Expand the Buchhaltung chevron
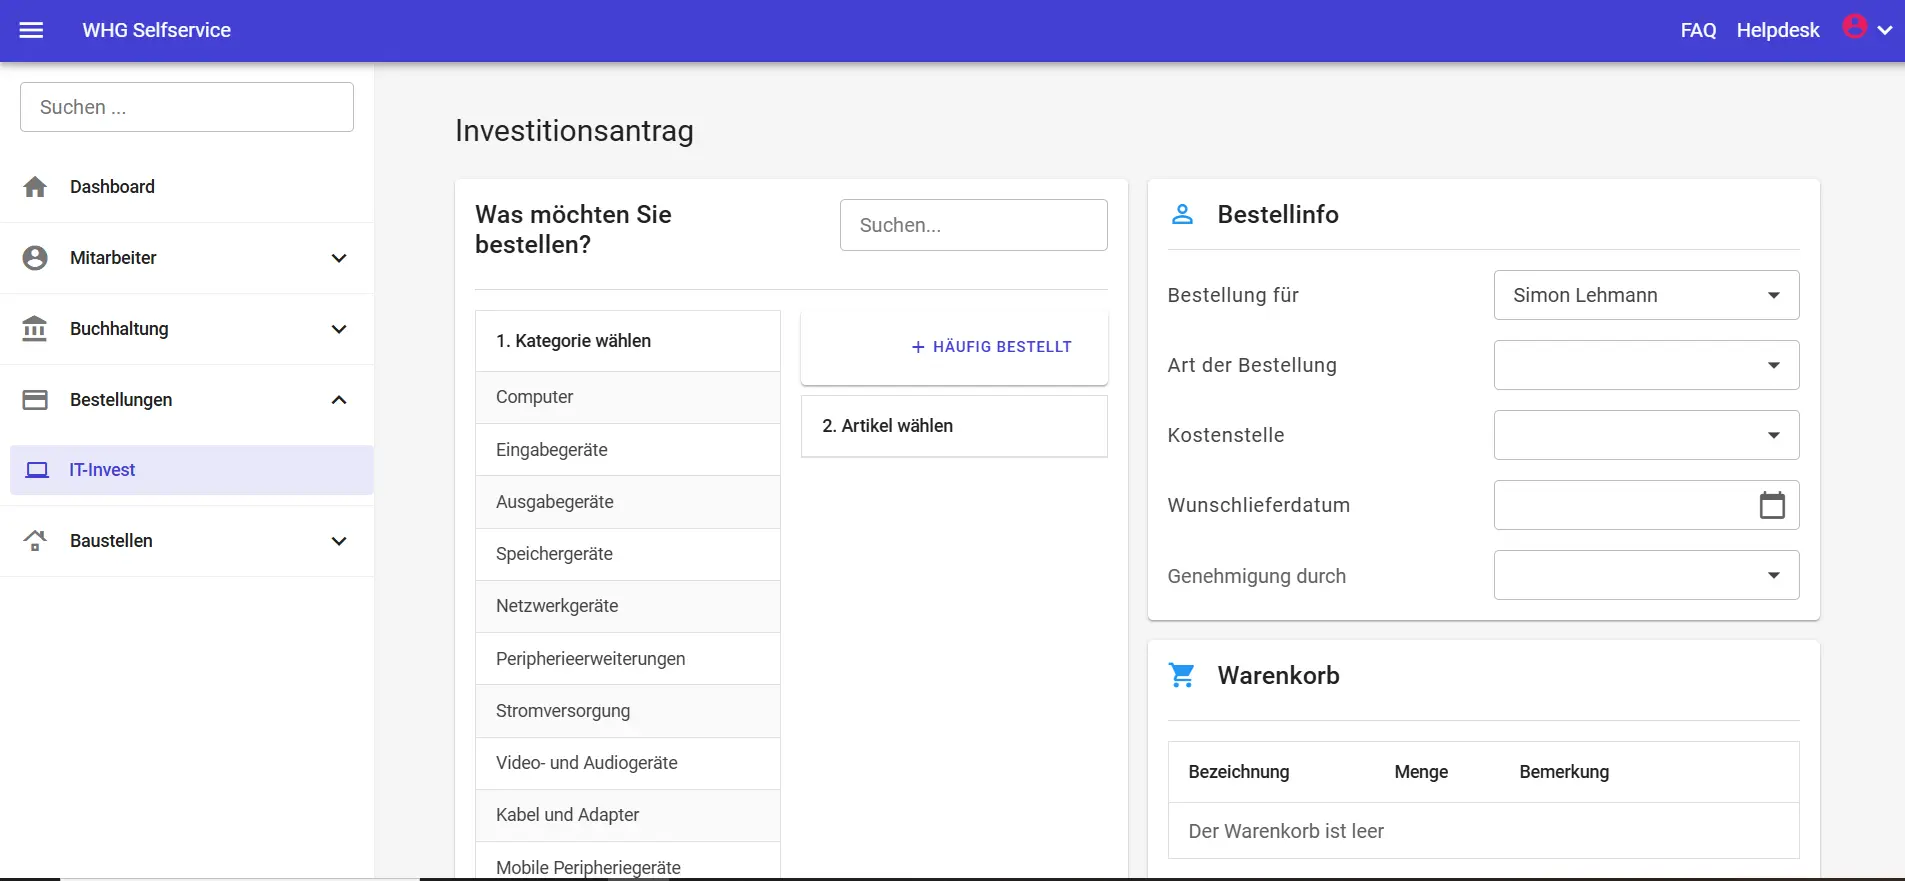 (x=339, y=329)
